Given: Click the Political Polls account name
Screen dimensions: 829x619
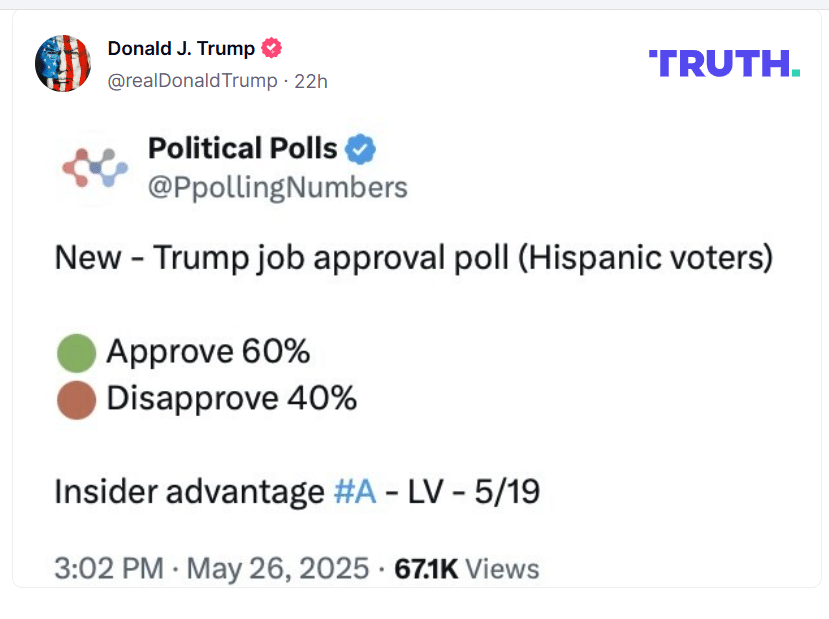Looking at the screenshot, I should tap(243, 148).
